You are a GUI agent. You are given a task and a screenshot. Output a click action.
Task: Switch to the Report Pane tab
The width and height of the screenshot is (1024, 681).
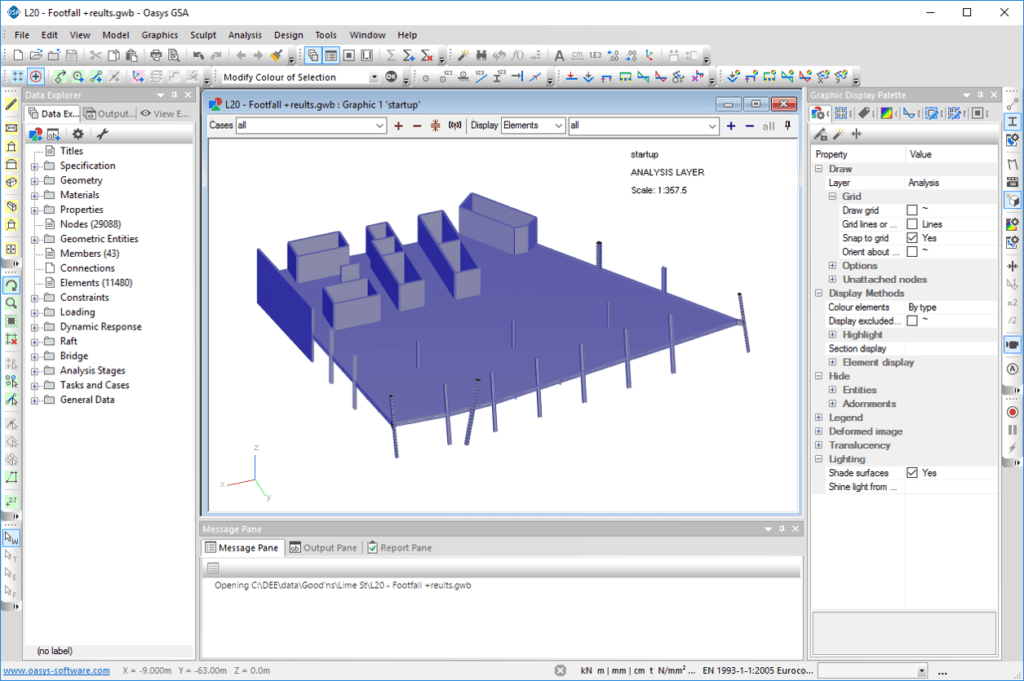coord(400,548)
